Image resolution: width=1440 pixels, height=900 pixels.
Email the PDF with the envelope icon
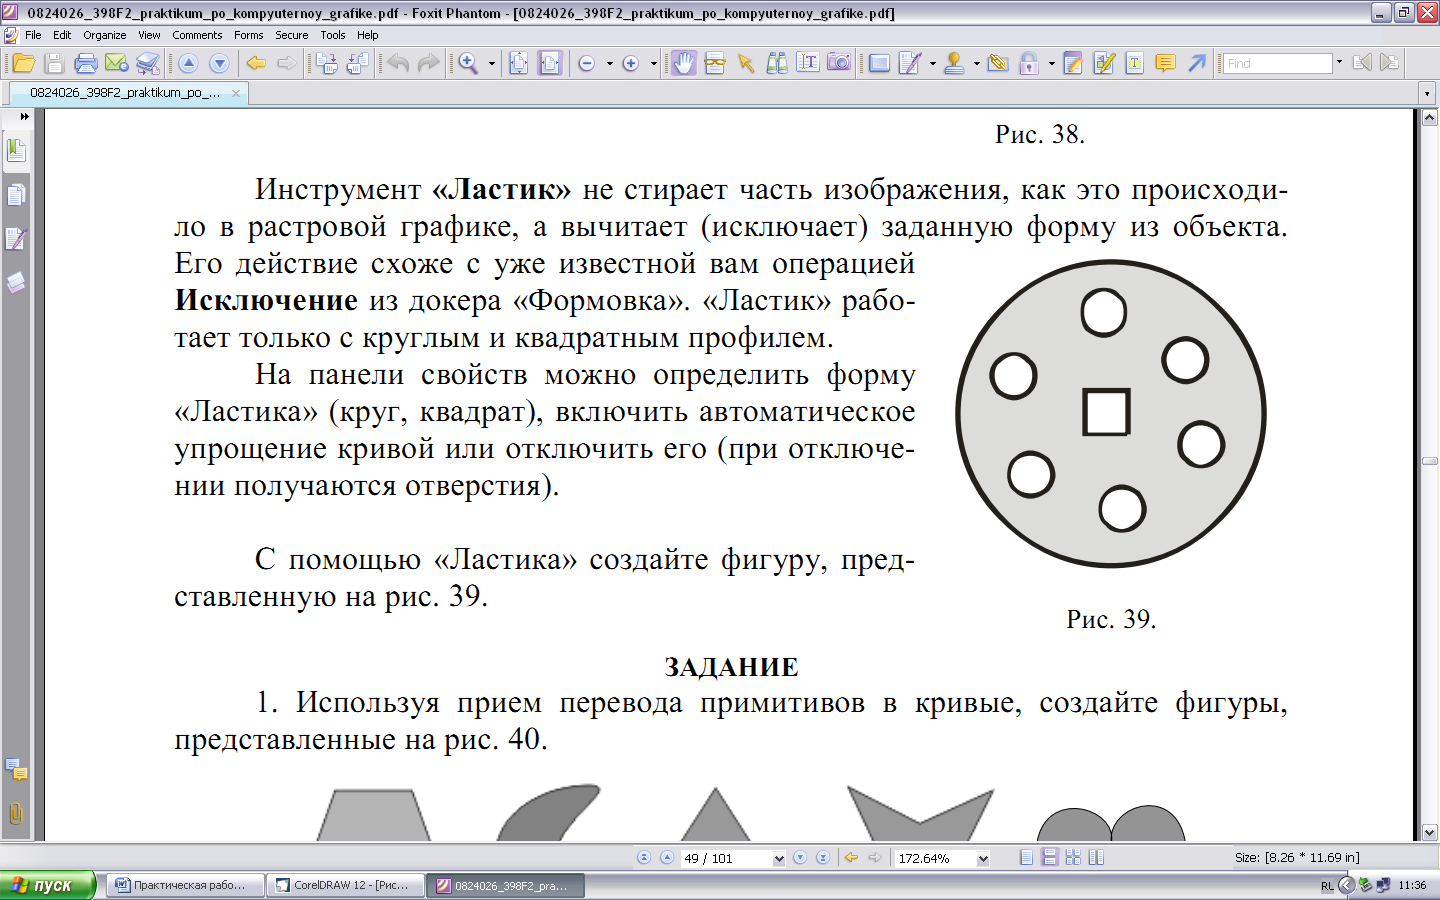coord(116,63)
